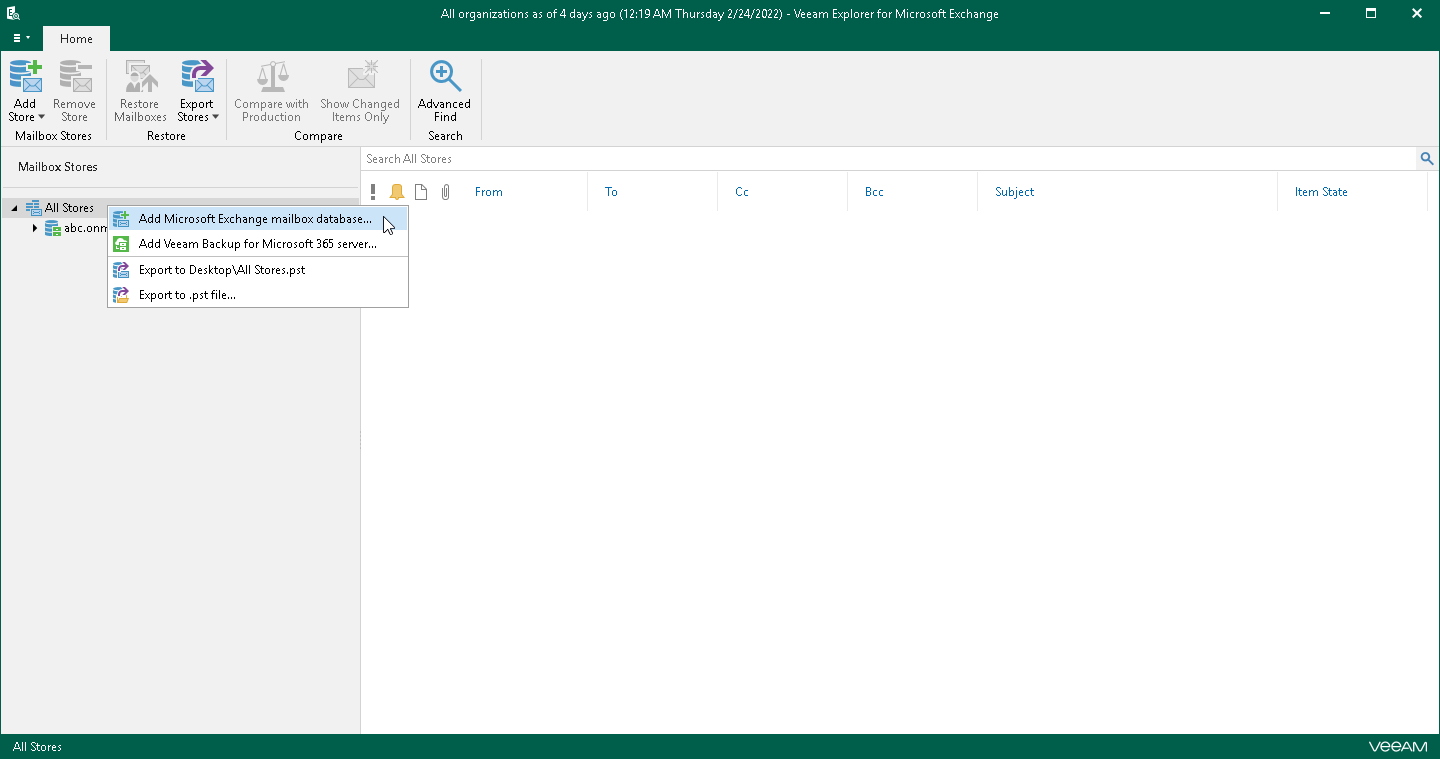Click icon beside Export to .pst file

click(x=121, y=295)
